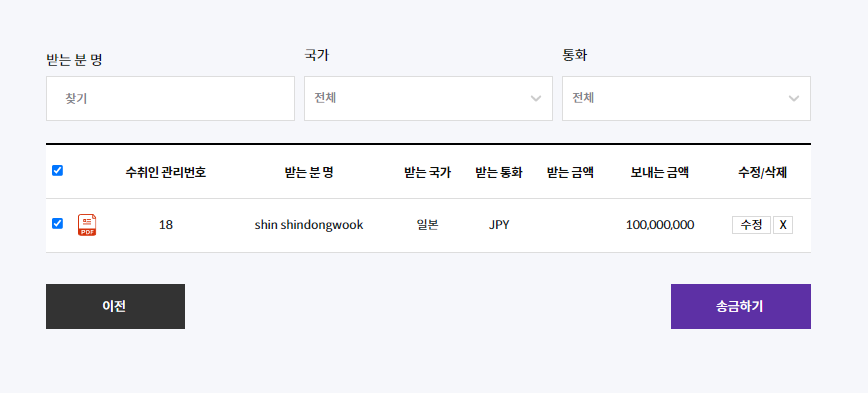Delete the recipient row with the X button
The image size is (868, 393).
tap(783, 225)
